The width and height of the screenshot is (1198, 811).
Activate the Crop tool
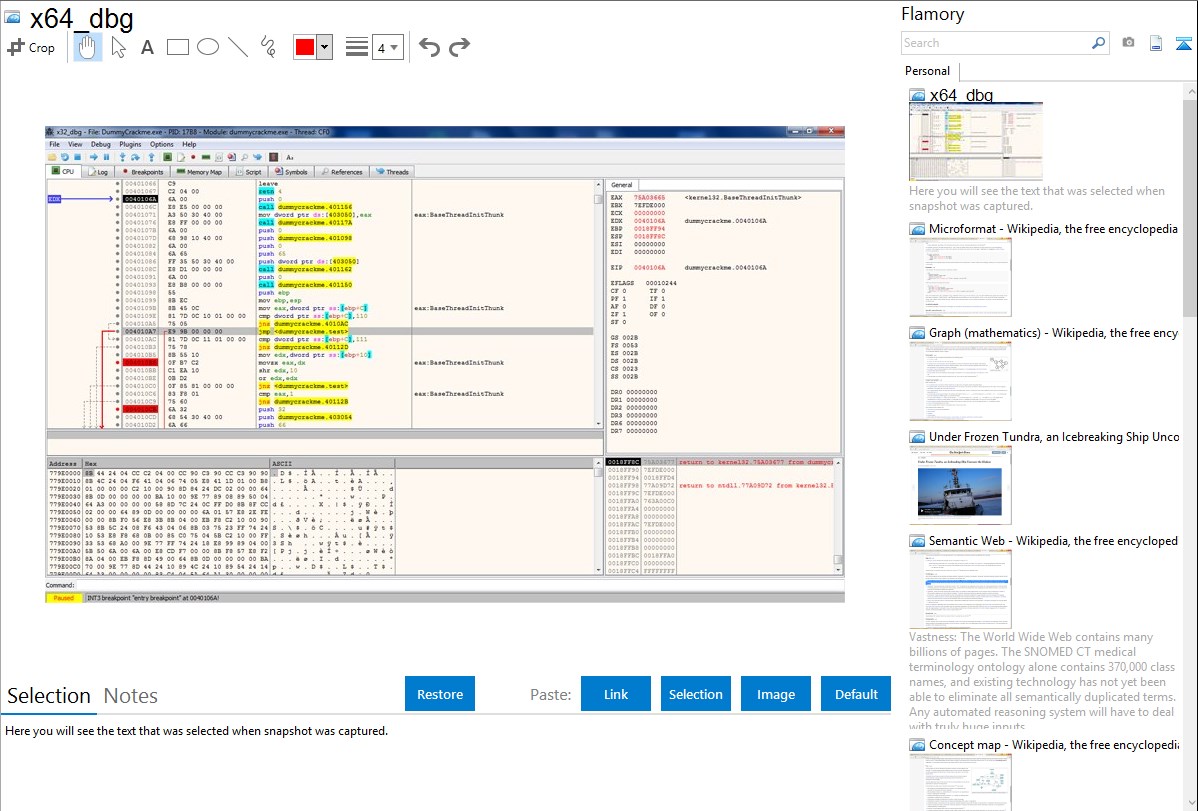pos(31,47)
